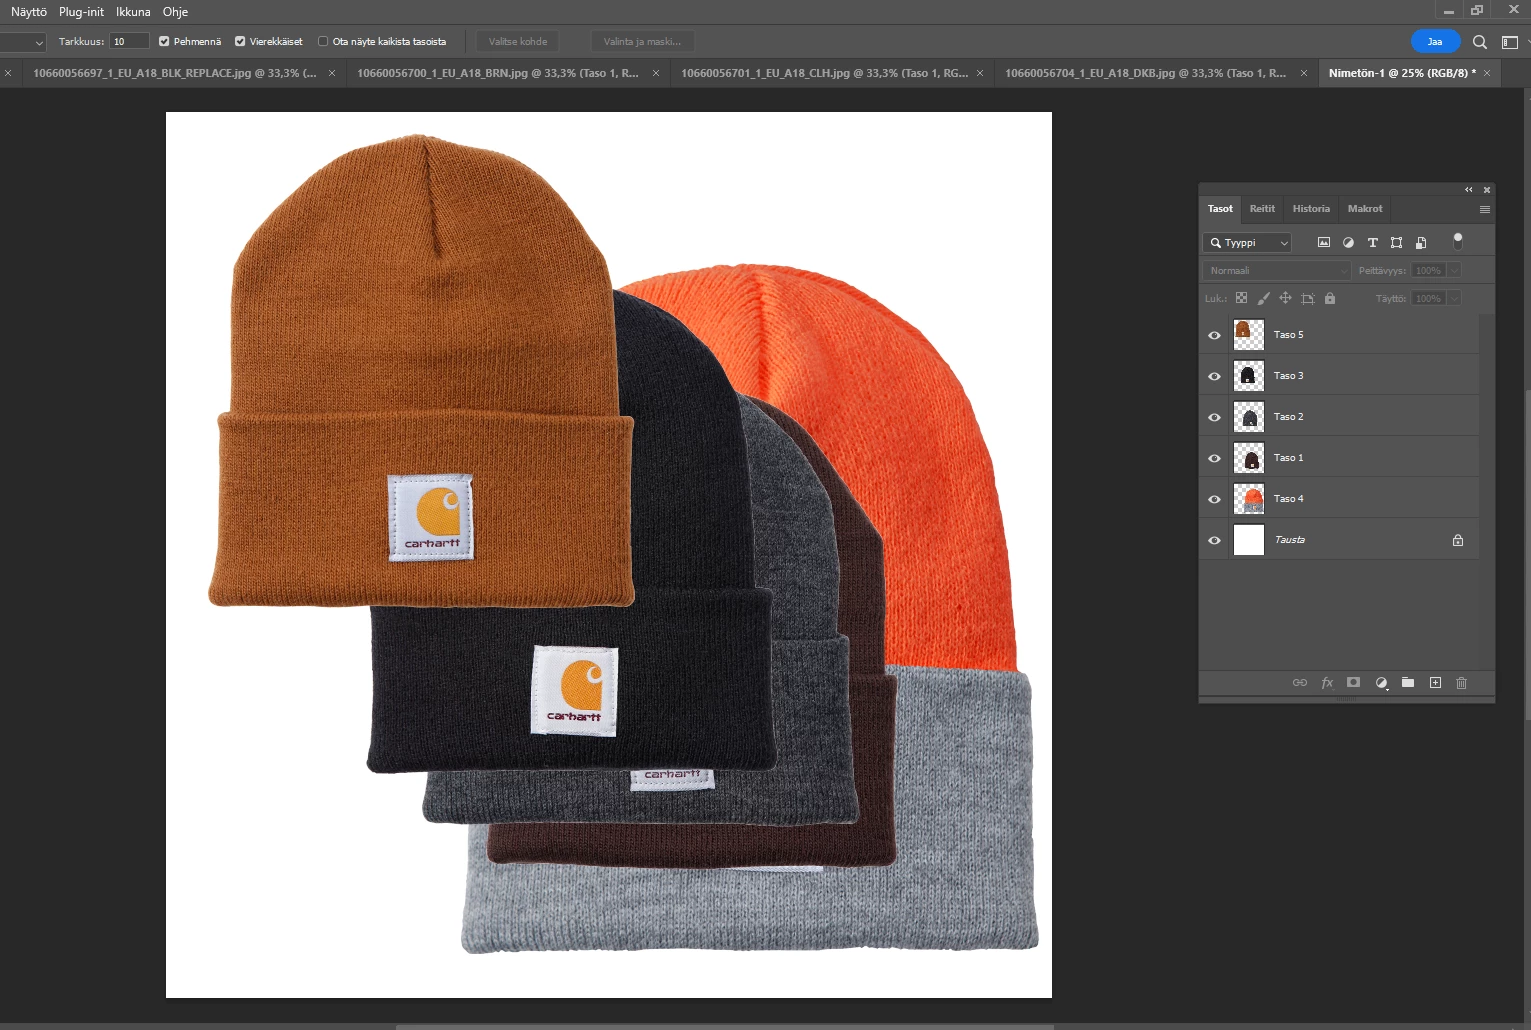Click the Peittävyys 100% value field
This screenshot has height=1030, width=1531.
1428,270
